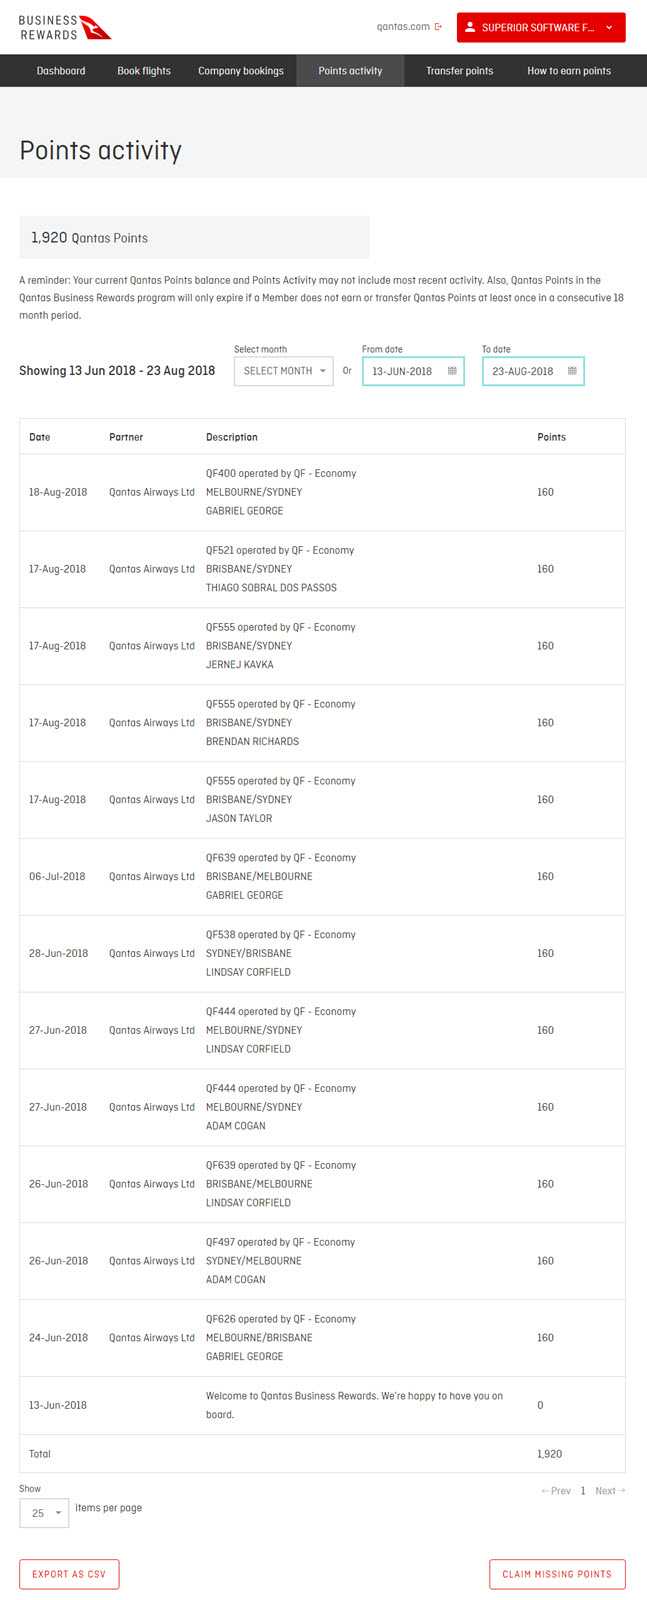Click the qantas.com link
Image resolution: width=647 pixels, height=1600 pixels.
pyautogui.click(x=403, y=27)
